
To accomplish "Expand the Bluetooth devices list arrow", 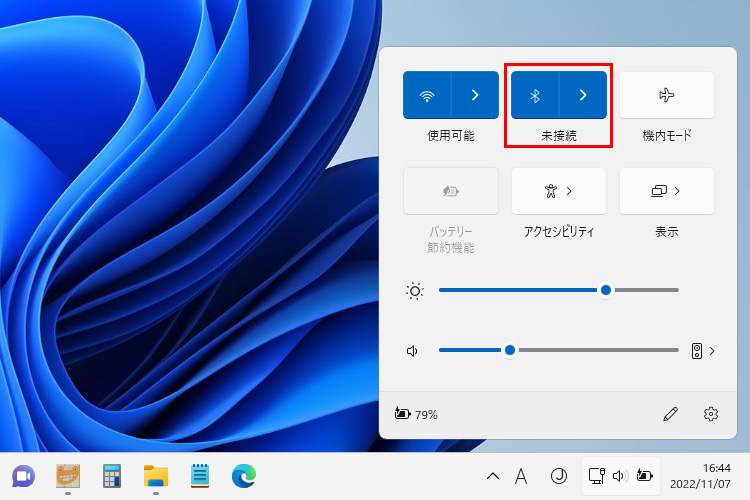I will click(x=583, y=95).
